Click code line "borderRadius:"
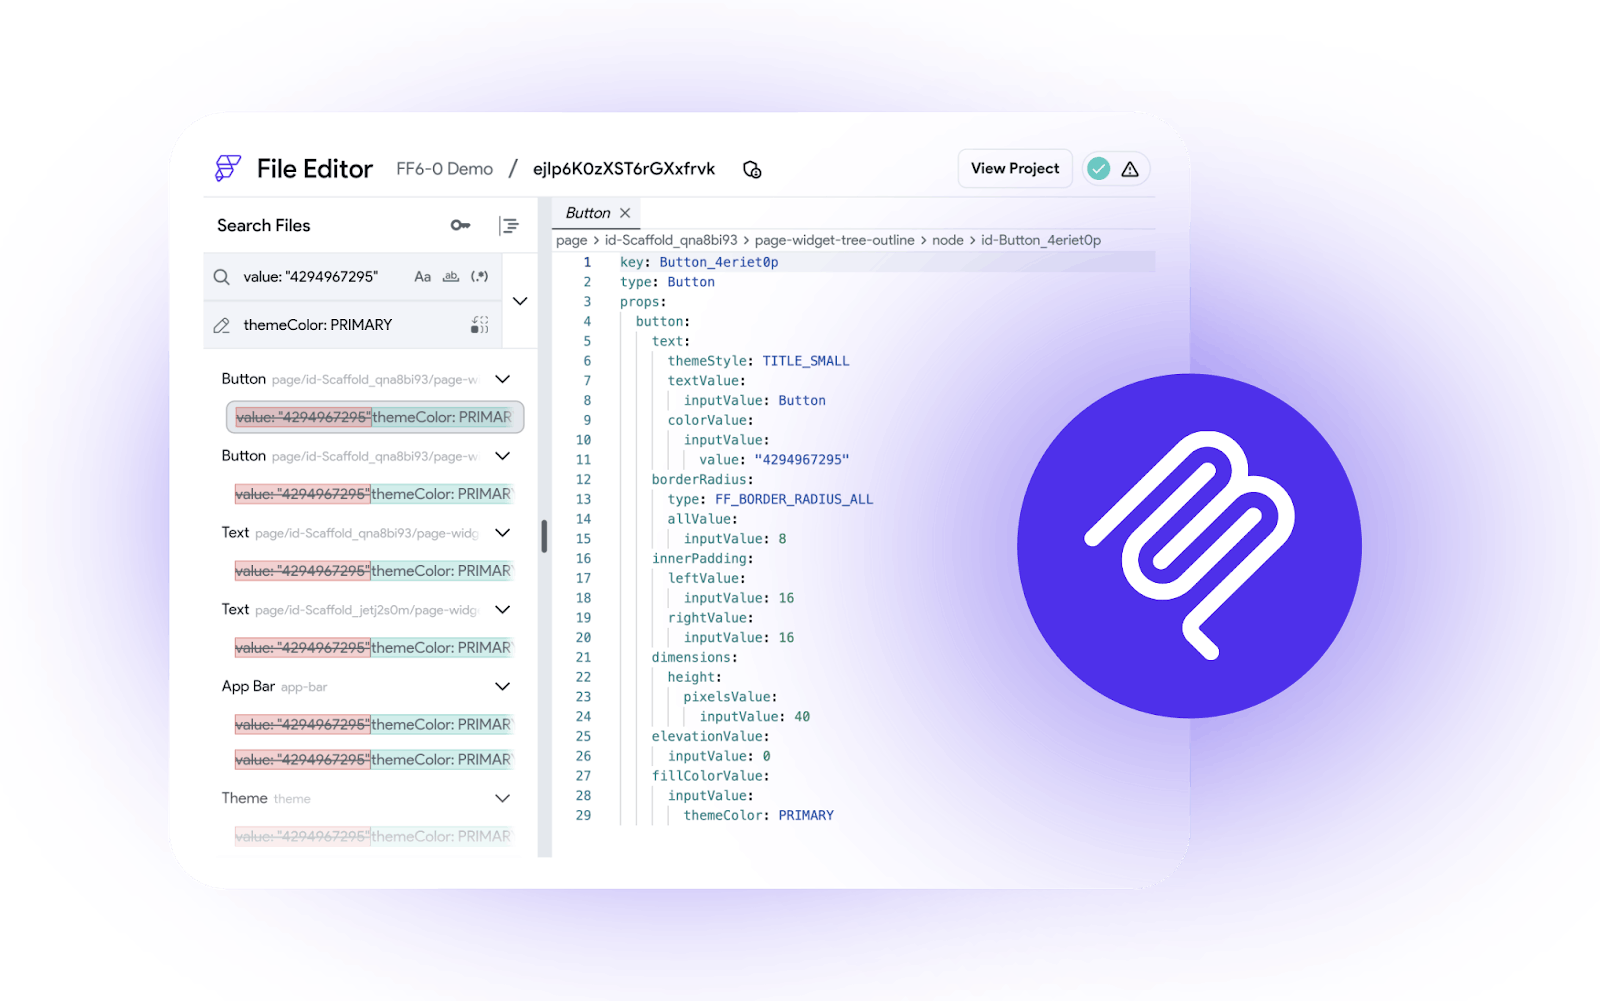The width and height of the screenshot is (1600, 1001). 703,480
